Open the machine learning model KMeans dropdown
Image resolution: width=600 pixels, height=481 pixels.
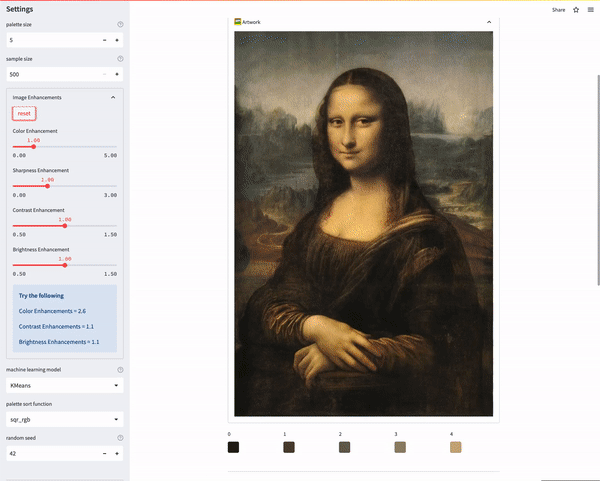pyautogui.click(x=65, y=385)
